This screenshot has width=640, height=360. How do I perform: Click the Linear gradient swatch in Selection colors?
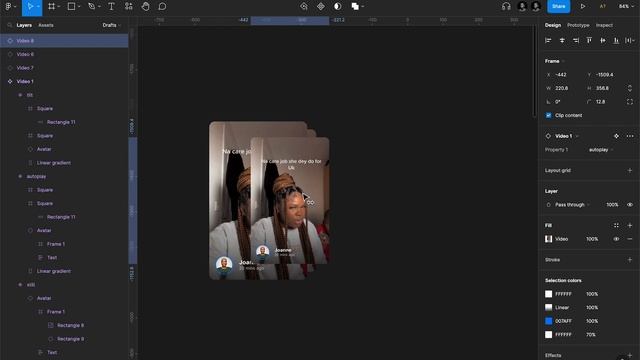tap(549, 307)
